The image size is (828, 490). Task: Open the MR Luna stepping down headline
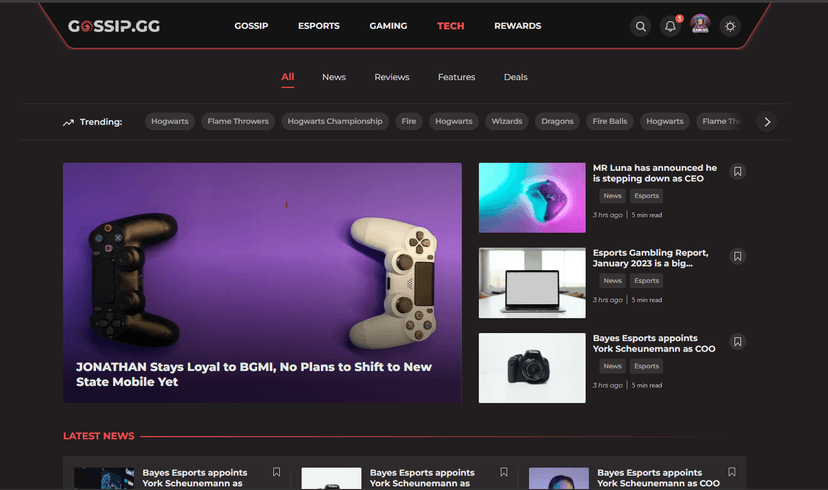click(x=655, y=173)
